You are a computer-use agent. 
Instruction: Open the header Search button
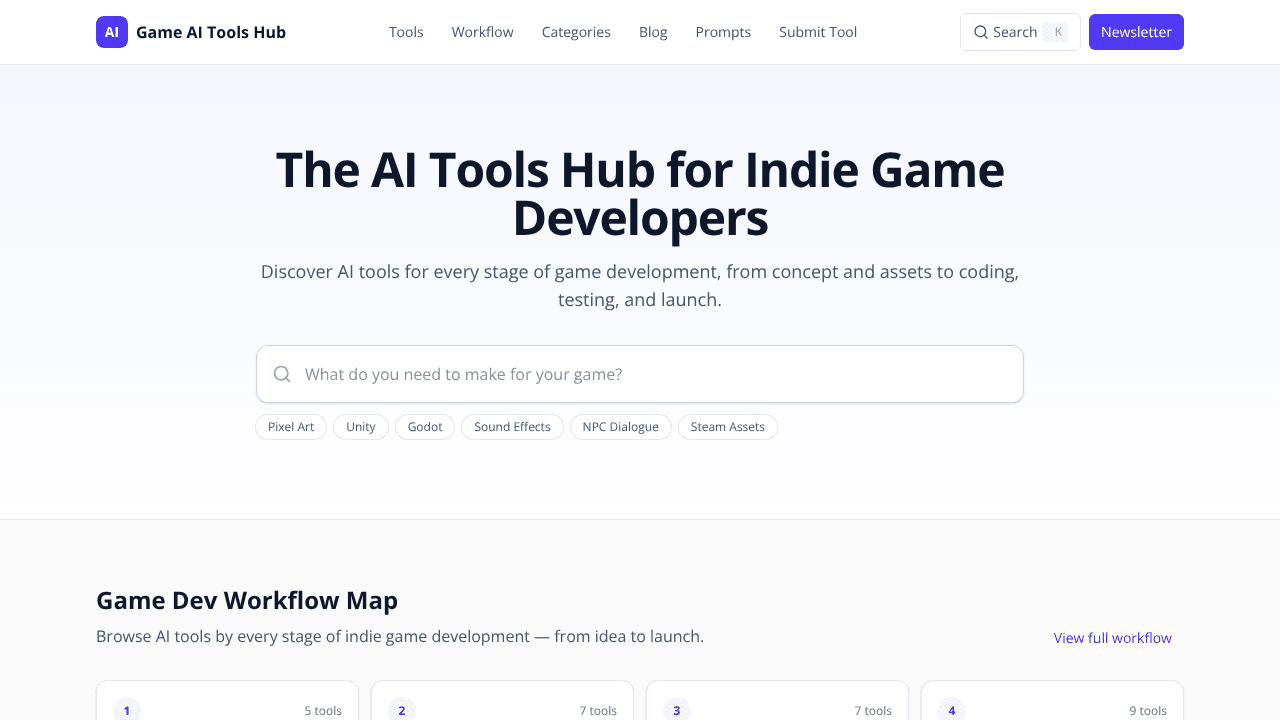click(1020, 32)
